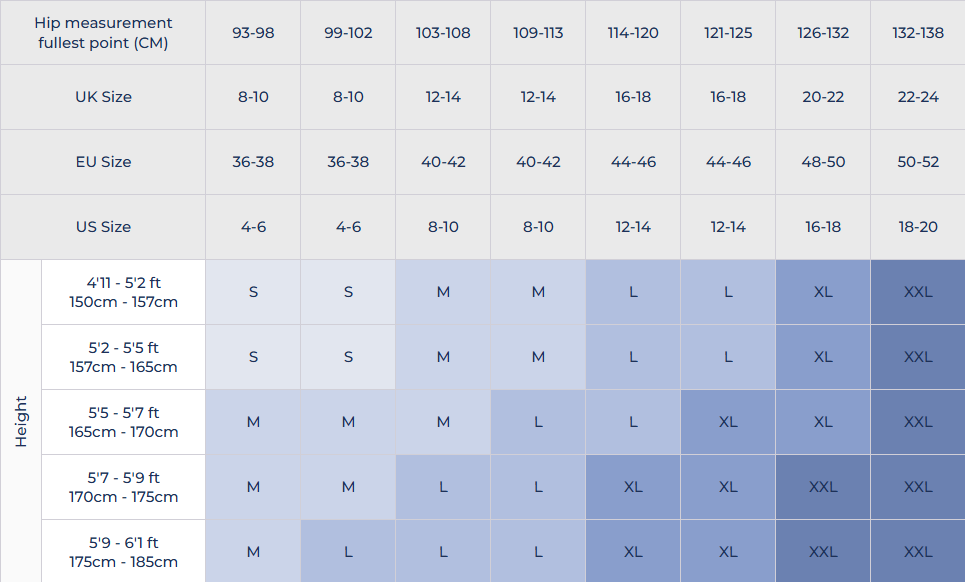The width and height of the screenshot is (965, 582).
Task: Click the vertical Height label
Action: pyautogui.click(x=21, y=421)
